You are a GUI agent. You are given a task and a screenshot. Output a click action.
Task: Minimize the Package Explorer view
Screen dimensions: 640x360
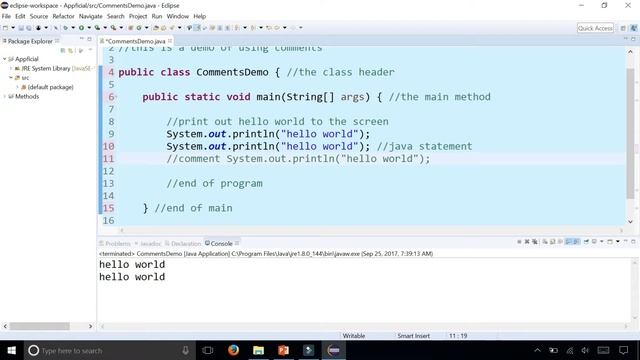pyautogui.click(x=82, y=39)
